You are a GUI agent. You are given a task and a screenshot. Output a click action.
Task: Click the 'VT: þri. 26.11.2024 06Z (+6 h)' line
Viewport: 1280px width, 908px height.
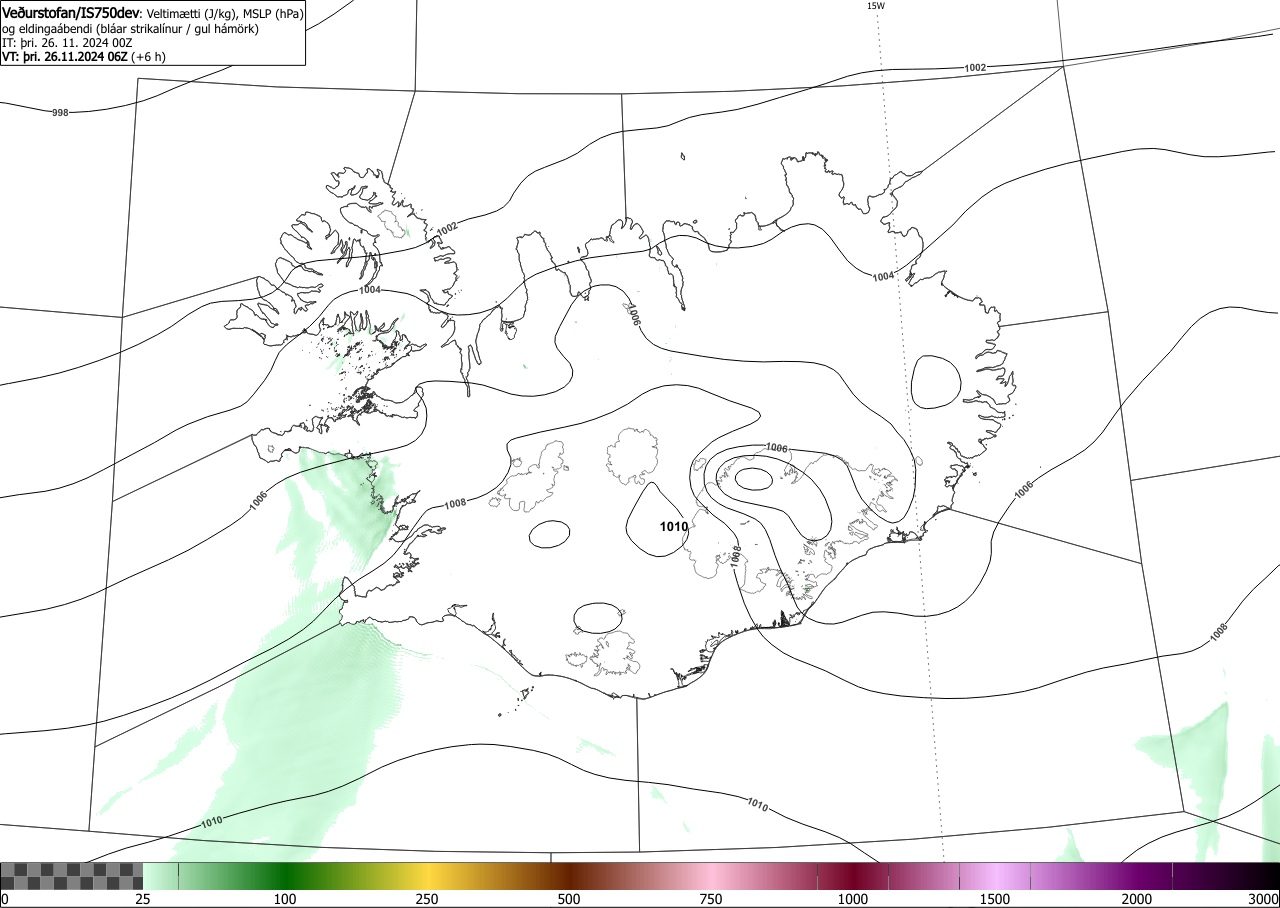pyautogui.click(x=84, y=57)
